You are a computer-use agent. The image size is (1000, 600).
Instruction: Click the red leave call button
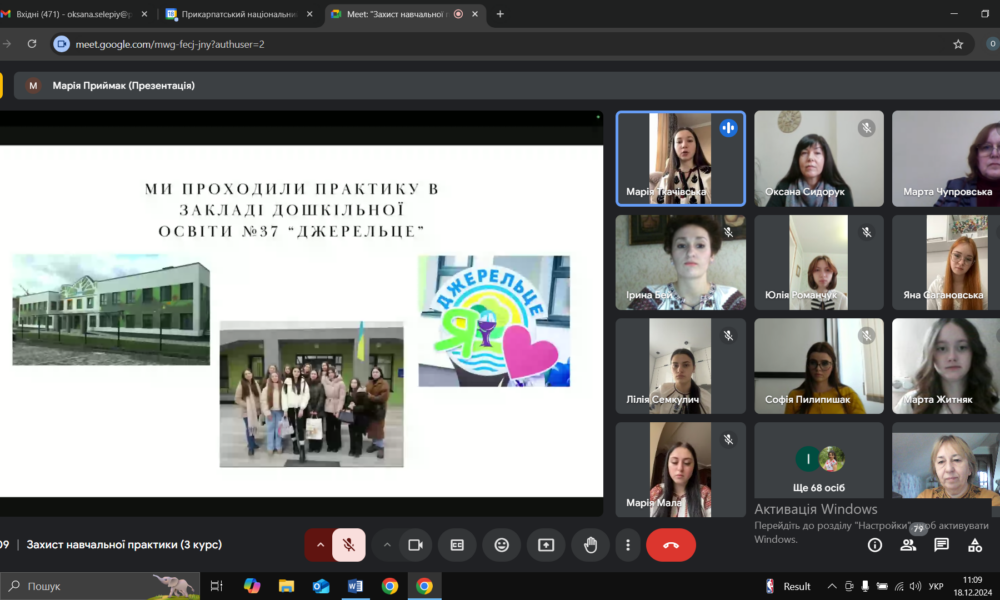tap(670, 545)
